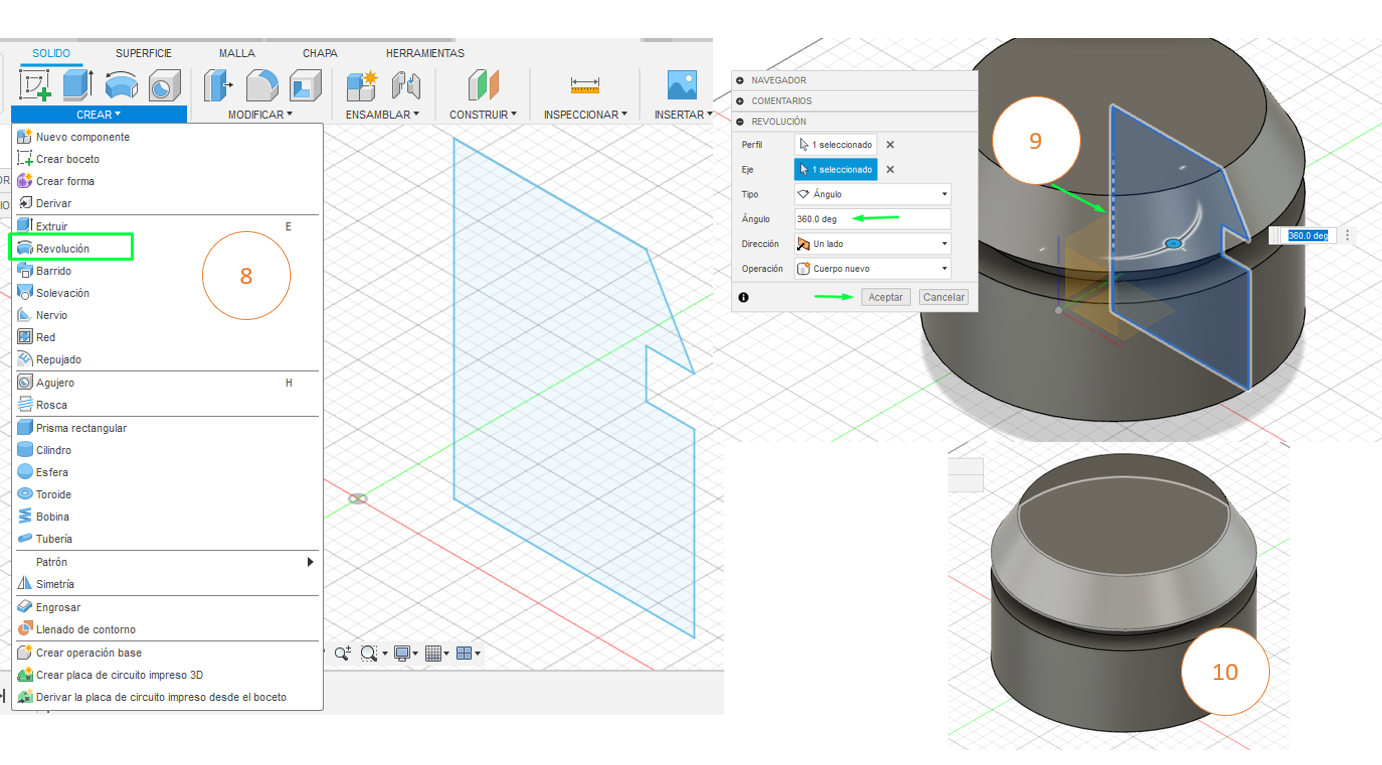
Task: Select the Press Pull modify icon
Action: 218,86
